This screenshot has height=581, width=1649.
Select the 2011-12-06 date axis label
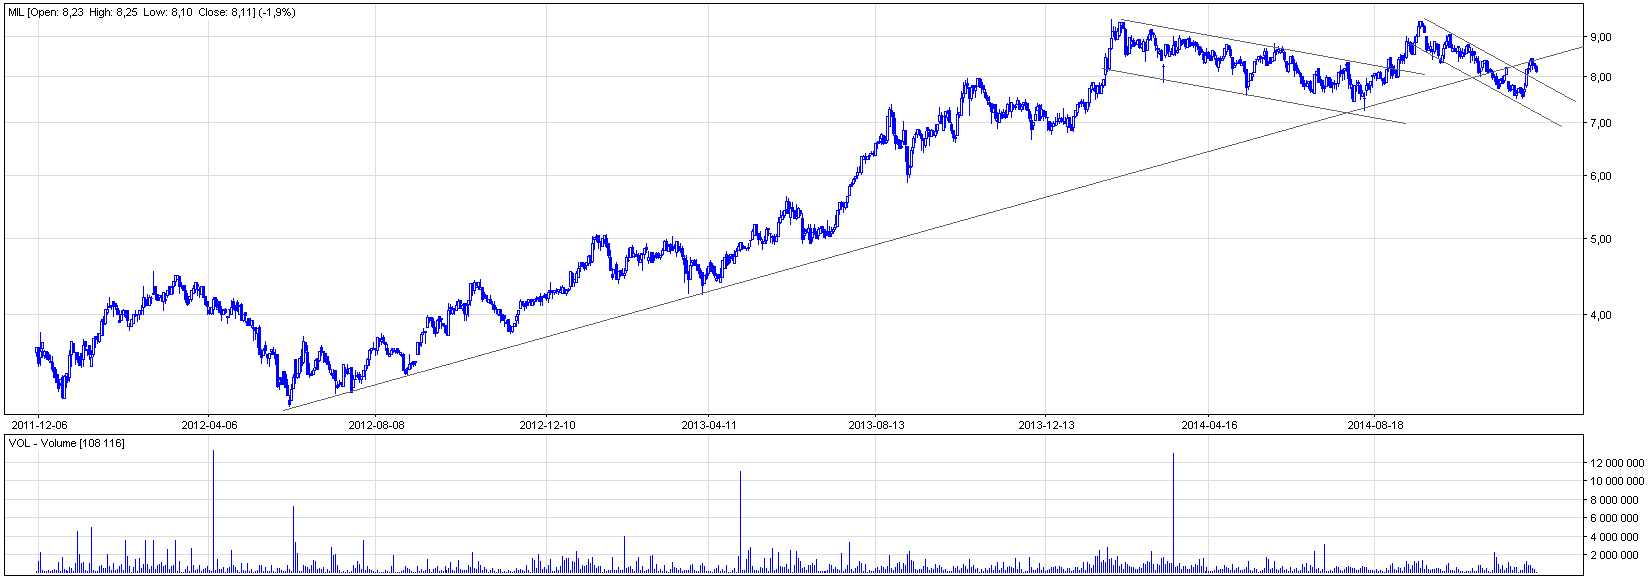tap(38, 425)
